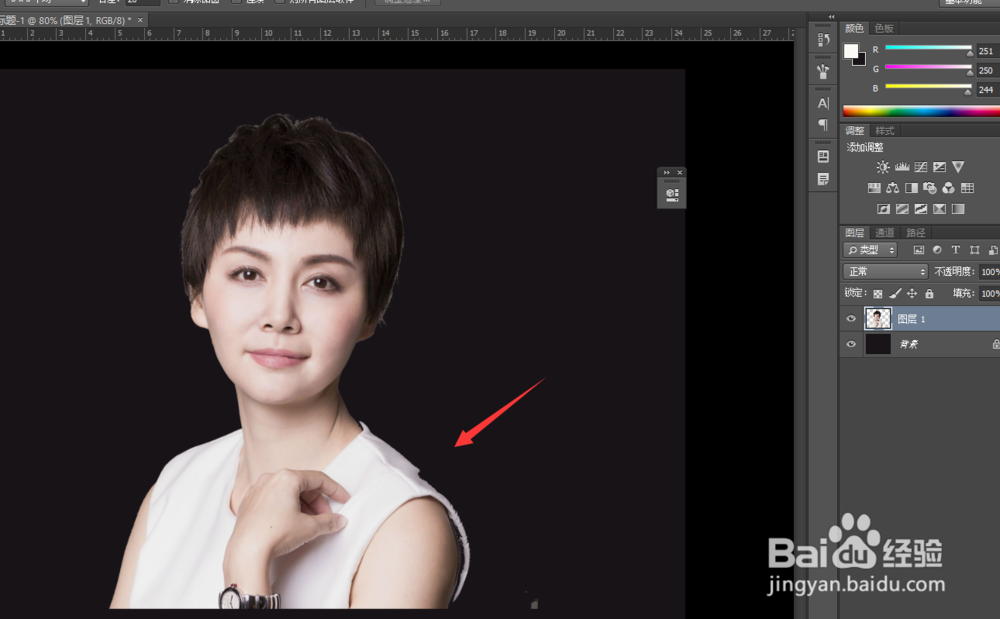Click the B value field 244
The image size is (1000, 619).
(988, 90)
